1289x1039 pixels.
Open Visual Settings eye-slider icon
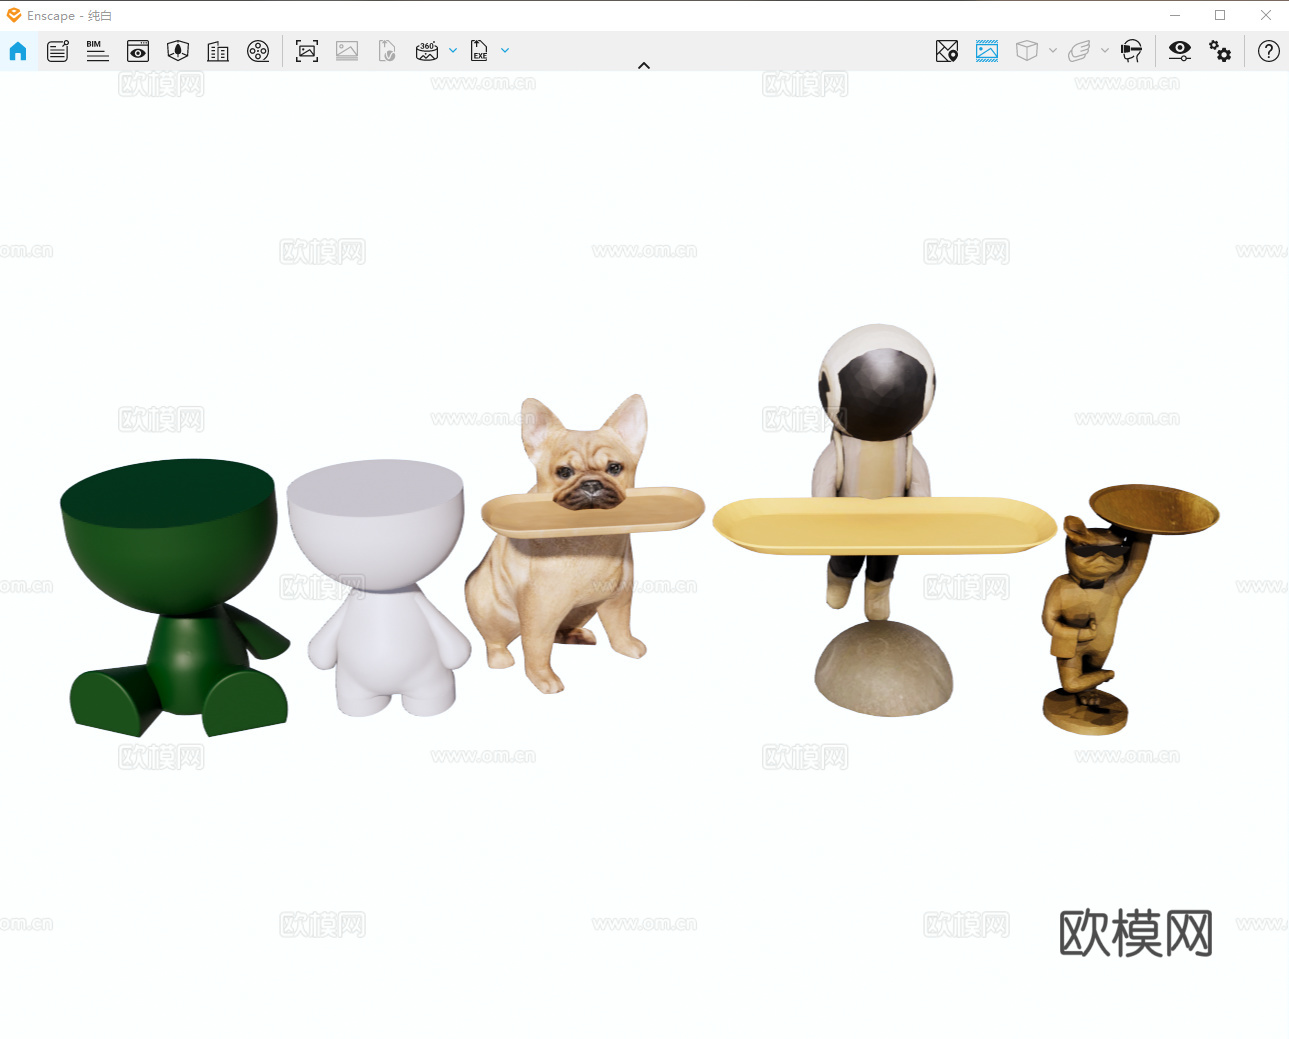1180,51
